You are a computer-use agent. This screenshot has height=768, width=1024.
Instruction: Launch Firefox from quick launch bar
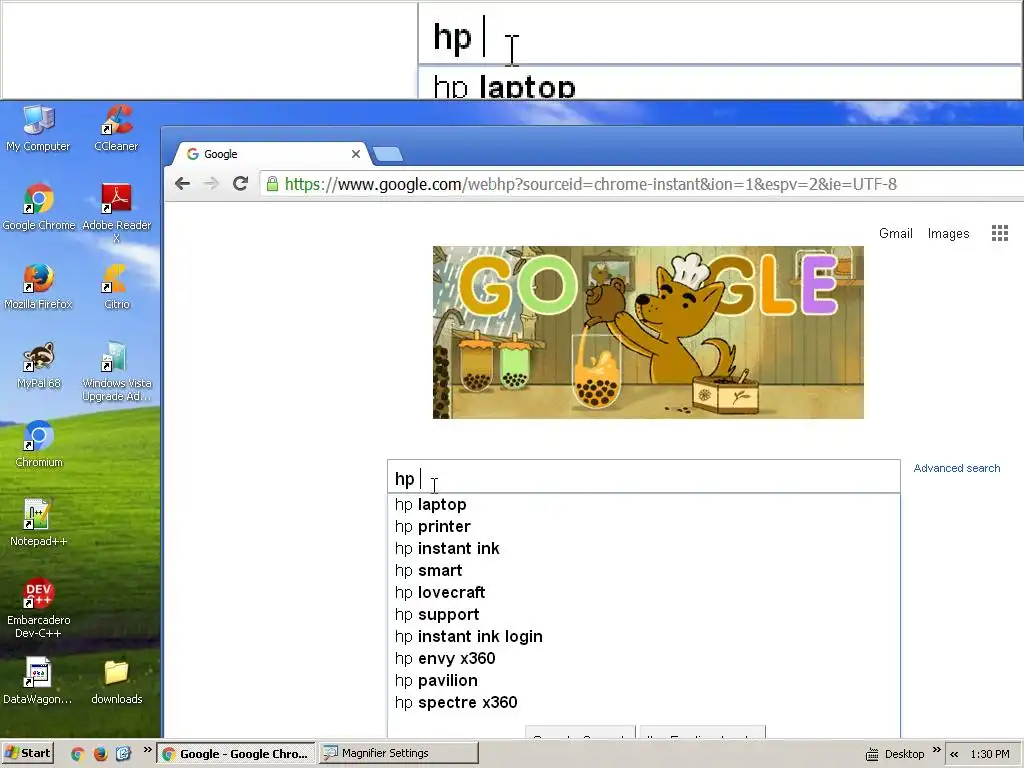pos(100,754)
